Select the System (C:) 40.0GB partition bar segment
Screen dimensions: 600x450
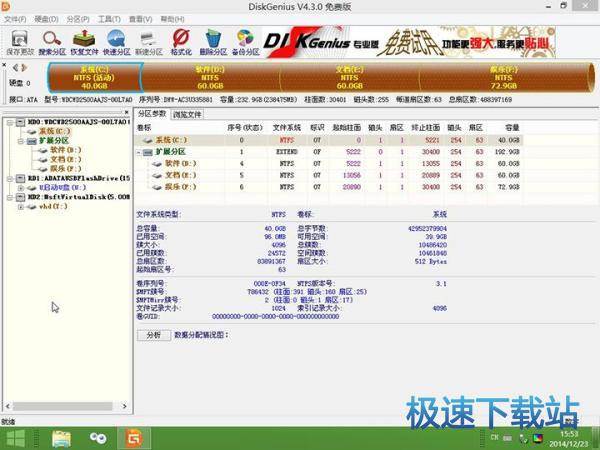pyautogui.click(x=95, y=77)
